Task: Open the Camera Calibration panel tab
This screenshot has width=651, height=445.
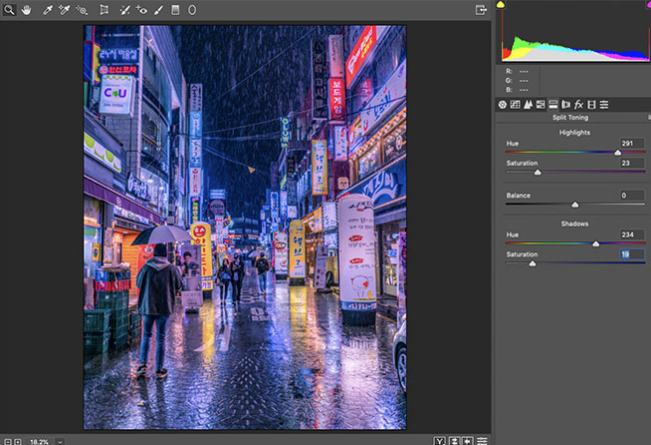Action: tap(592, 105)
